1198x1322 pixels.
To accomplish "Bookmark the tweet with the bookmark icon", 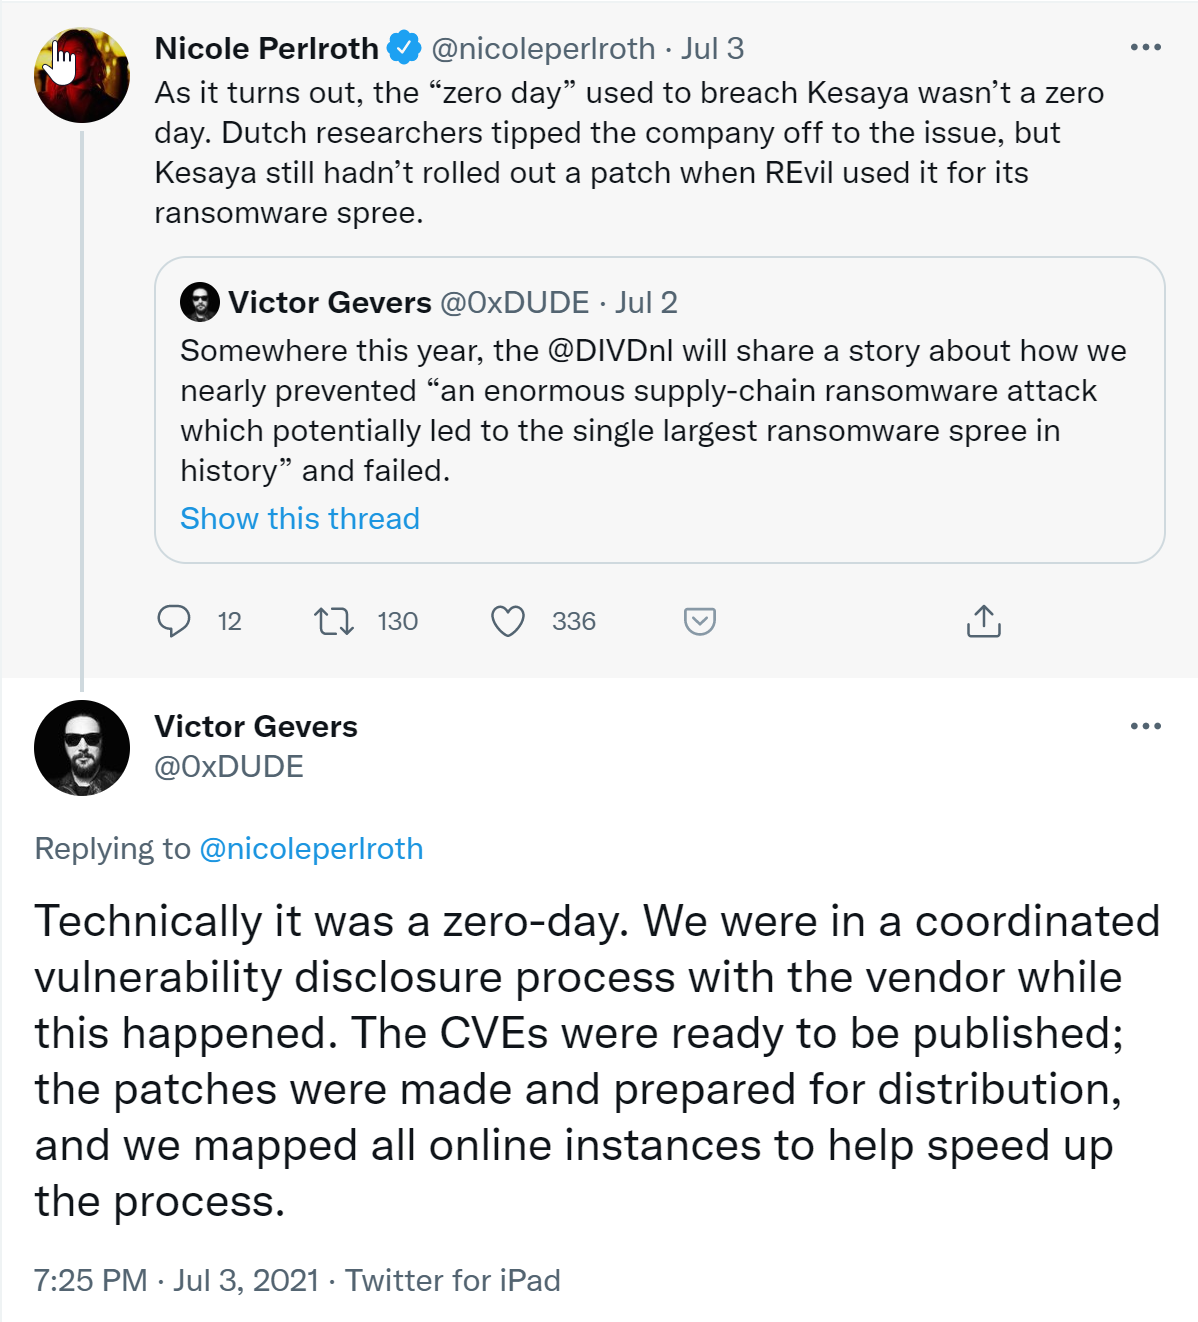I will pyautogui.click(x=700, y=621).
